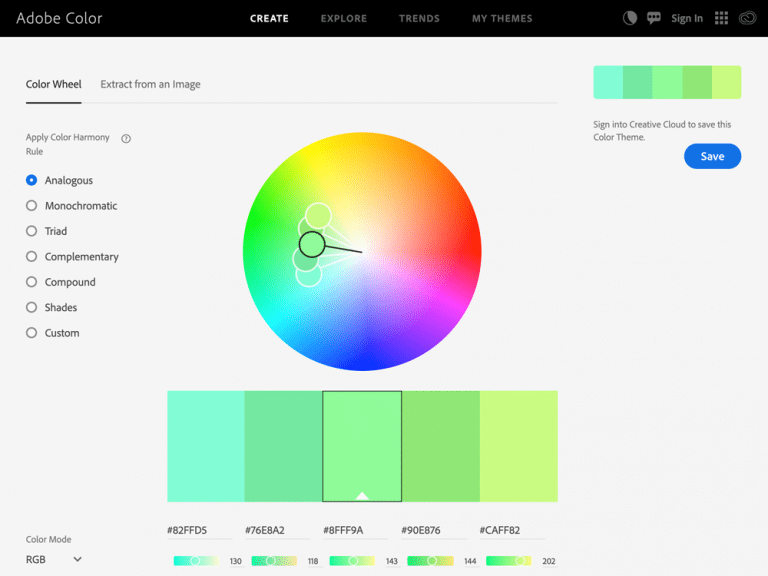Click the Adobe Color logo

59,18
